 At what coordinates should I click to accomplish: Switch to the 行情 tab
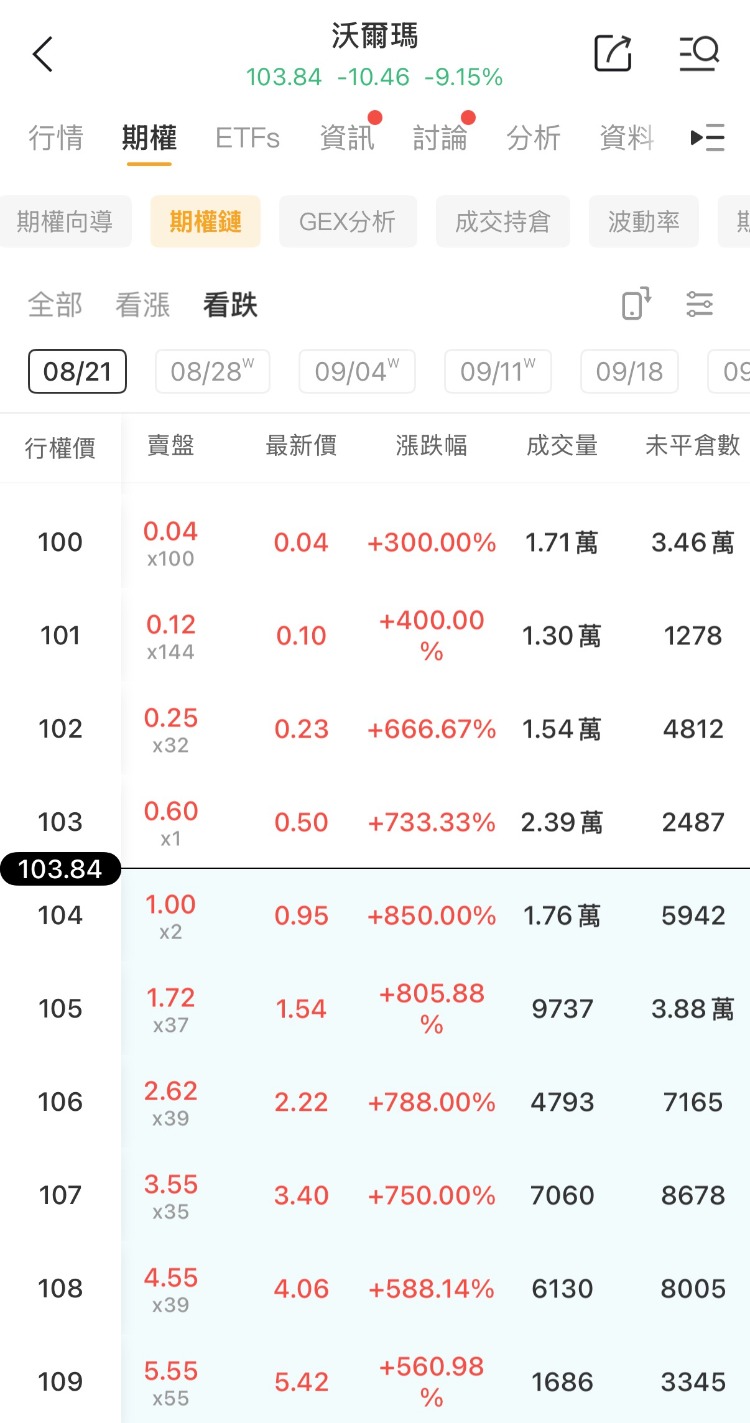tap(56, 138)
